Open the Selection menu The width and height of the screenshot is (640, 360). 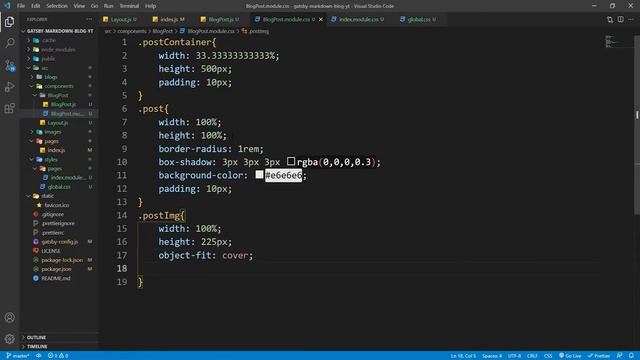(57, 6)
